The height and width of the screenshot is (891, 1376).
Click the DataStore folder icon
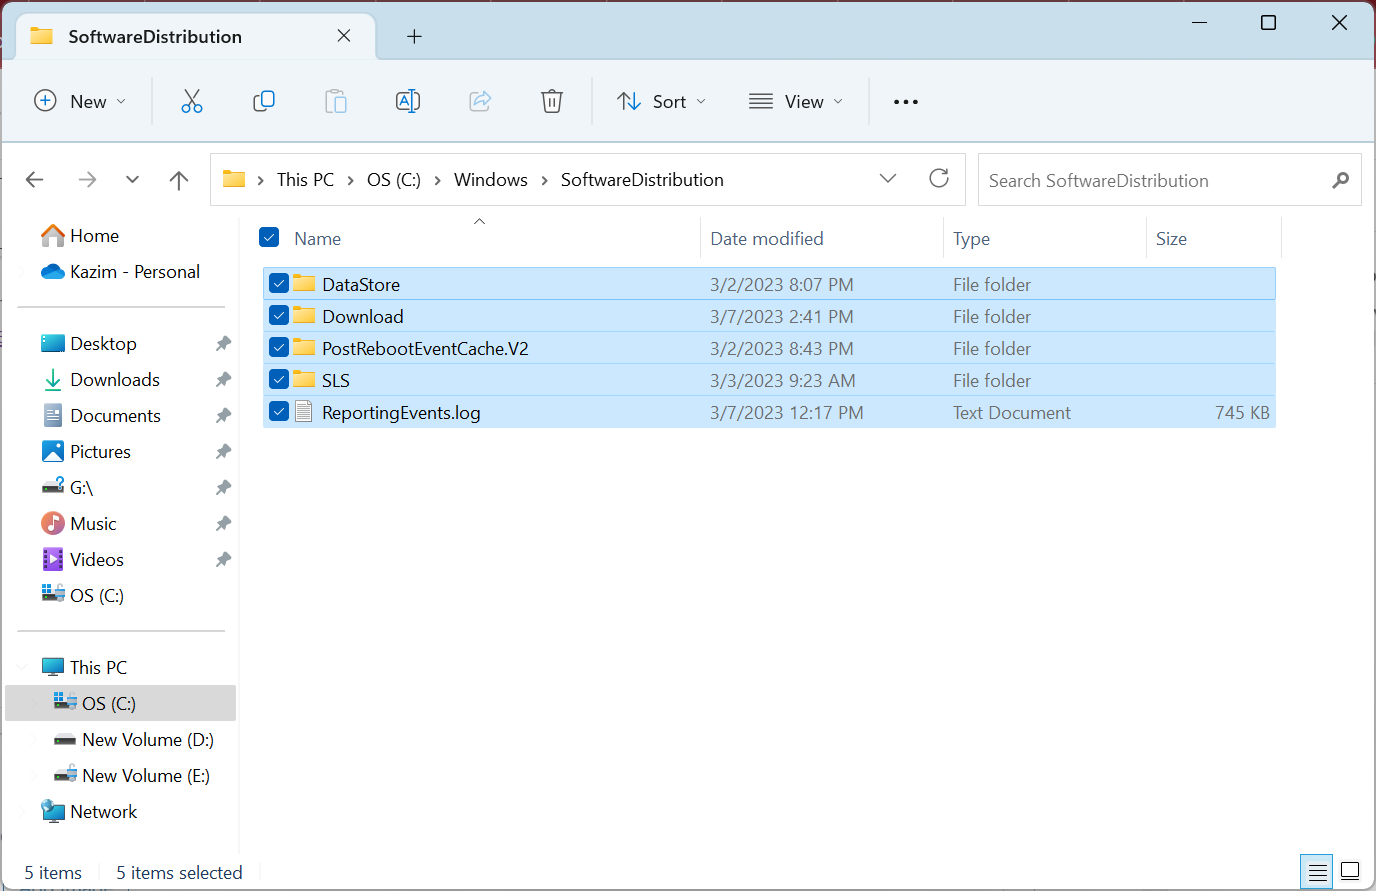point(304,283)
